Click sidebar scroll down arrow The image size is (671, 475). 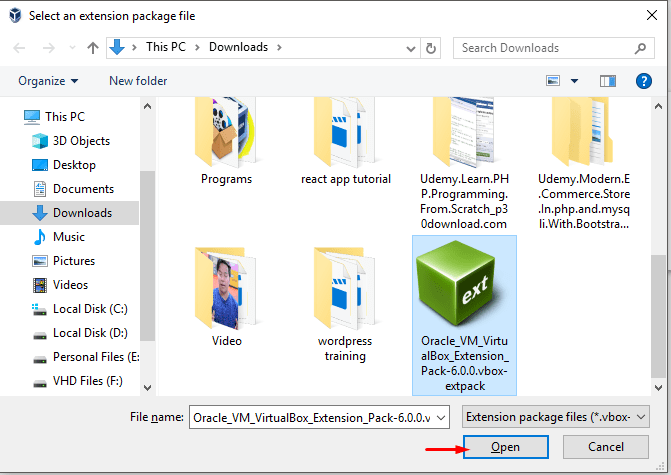pyautogui.click(x=147, y=388)
